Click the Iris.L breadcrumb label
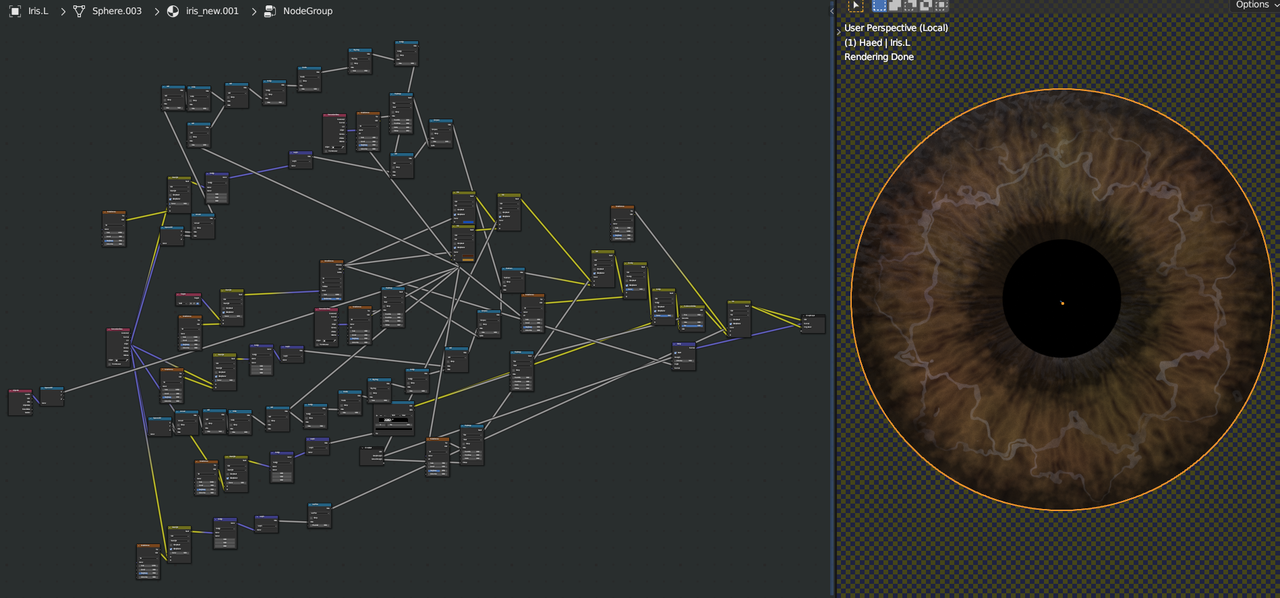Screen dimensions: 1280x598 38,11
